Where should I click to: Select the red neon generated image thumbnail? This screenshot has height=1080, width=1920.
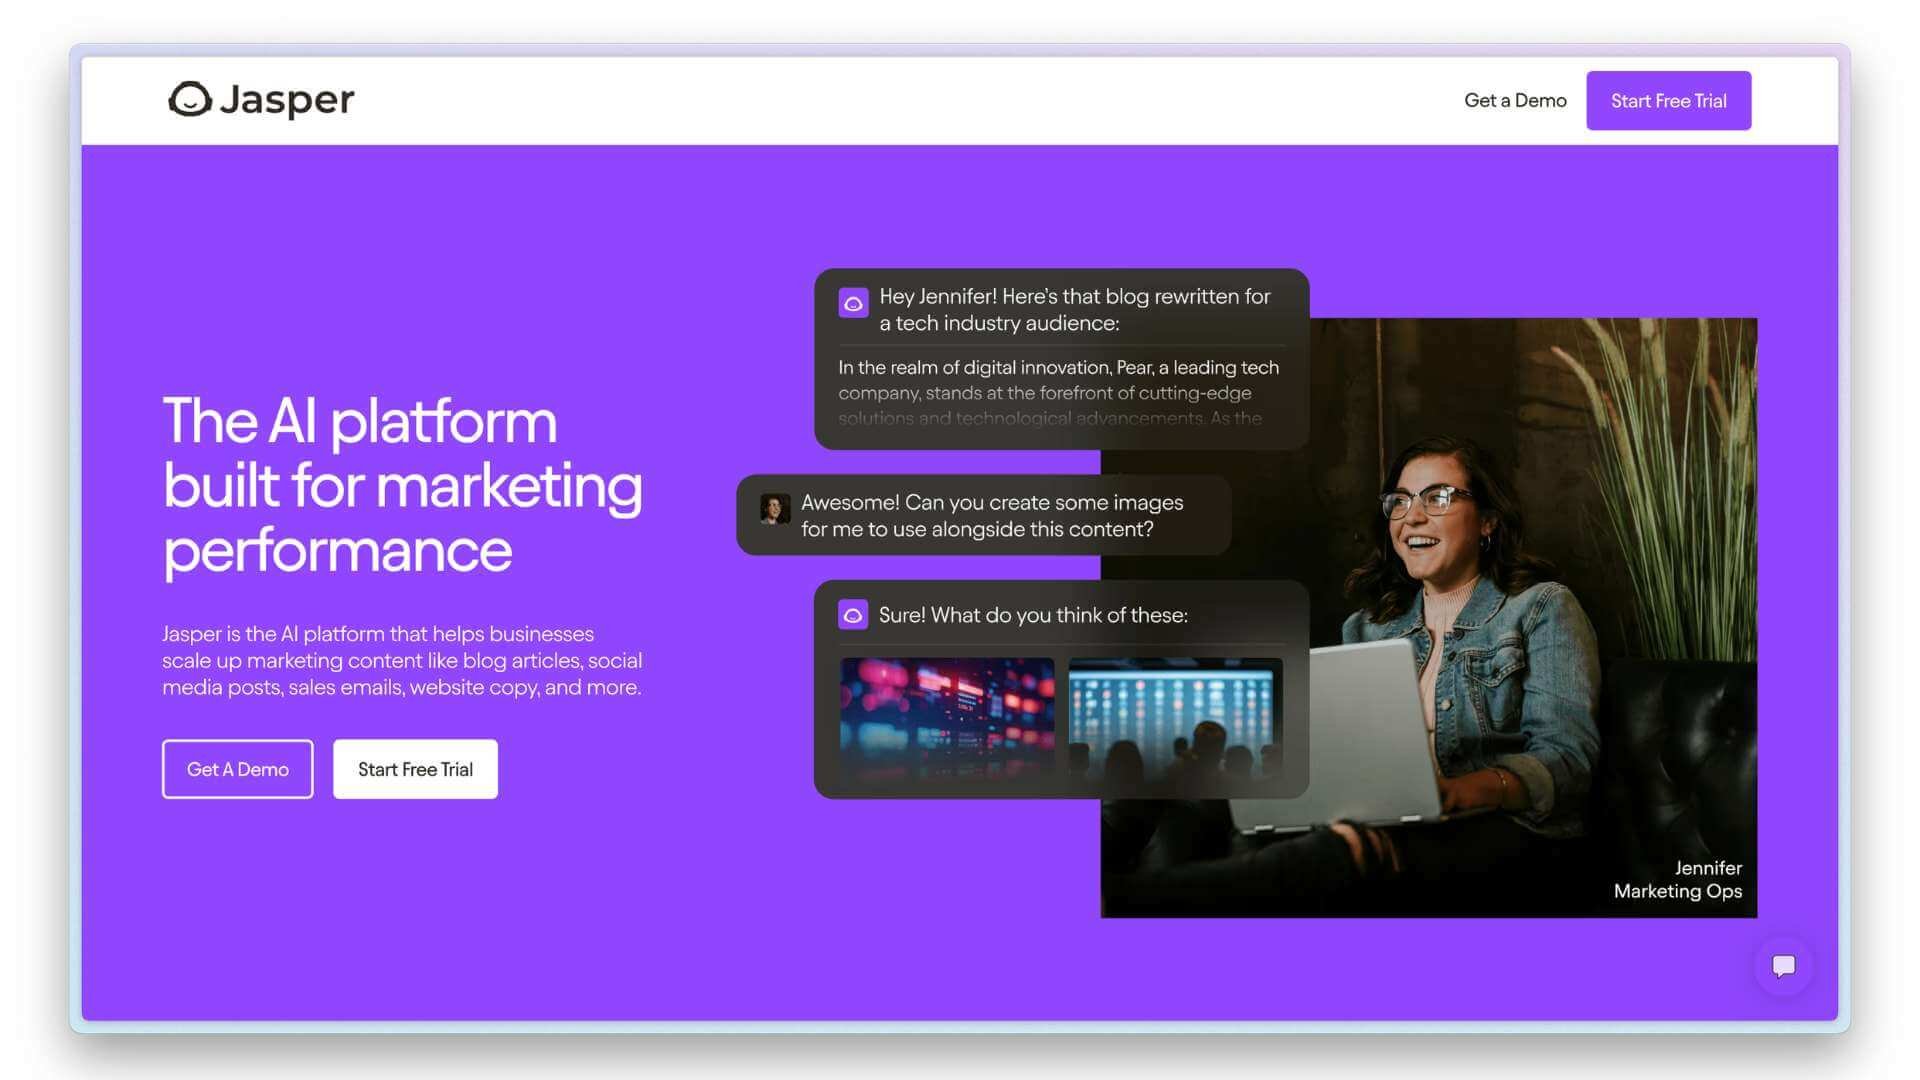[x=947, y=717]
